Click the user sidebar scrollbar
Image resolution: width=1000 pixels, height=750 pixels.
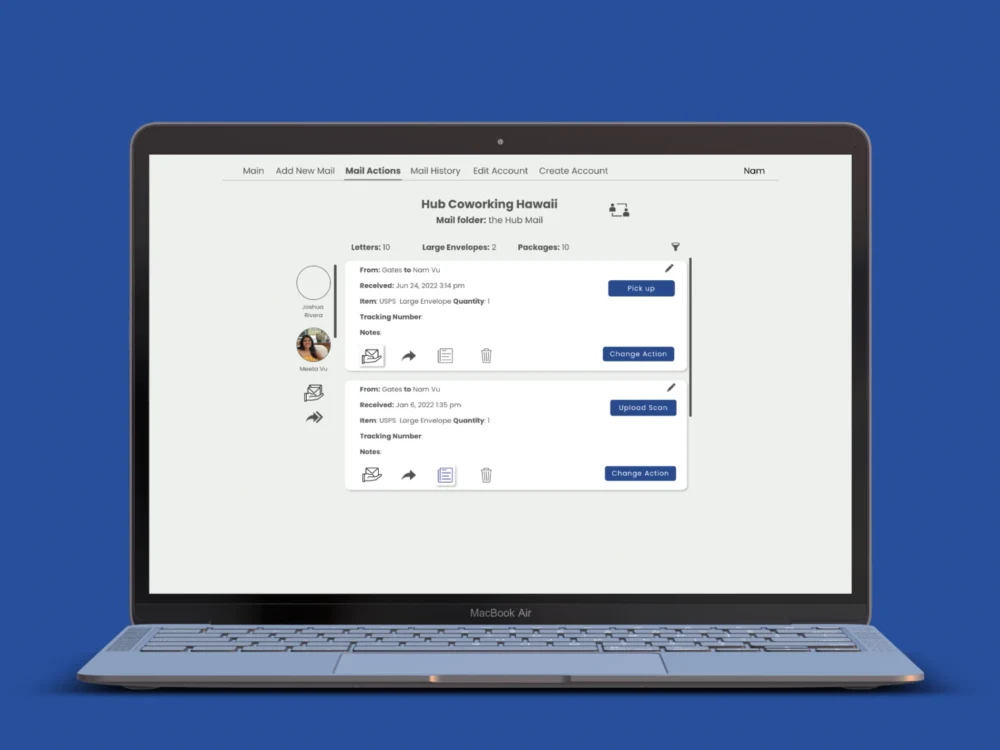(x=335, y=302)
